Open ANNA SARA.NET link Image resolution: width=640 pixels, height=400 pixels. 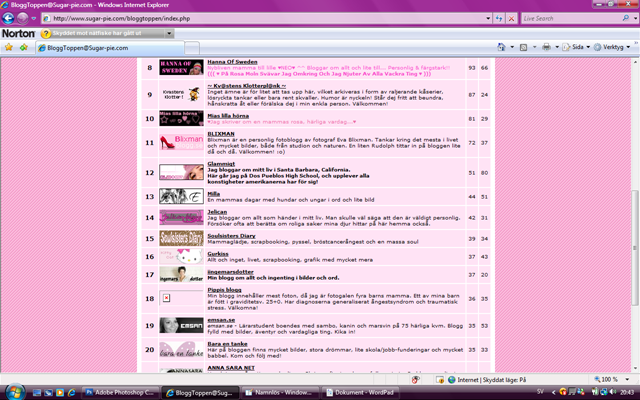[231, 368]
